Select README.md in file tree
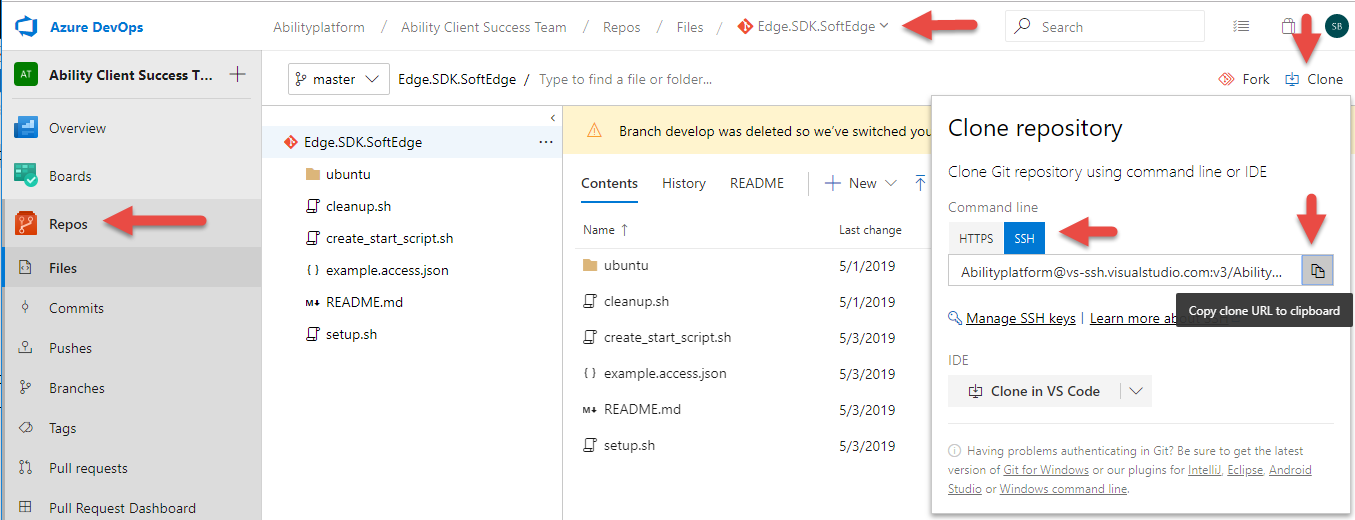 point(364,302)
